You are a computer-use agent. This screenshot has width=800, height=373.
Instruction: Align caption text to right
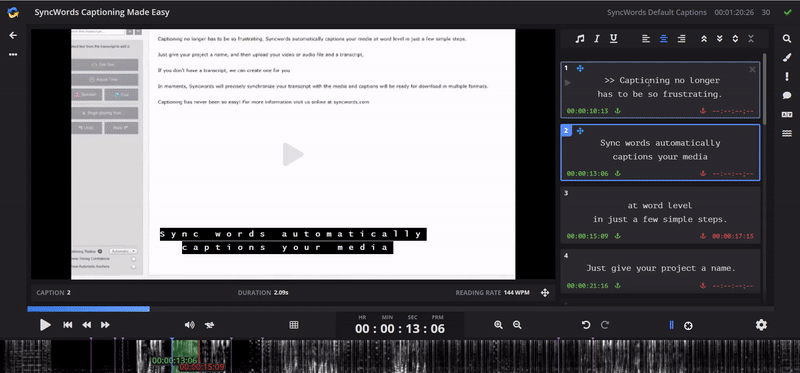(681, 39)
